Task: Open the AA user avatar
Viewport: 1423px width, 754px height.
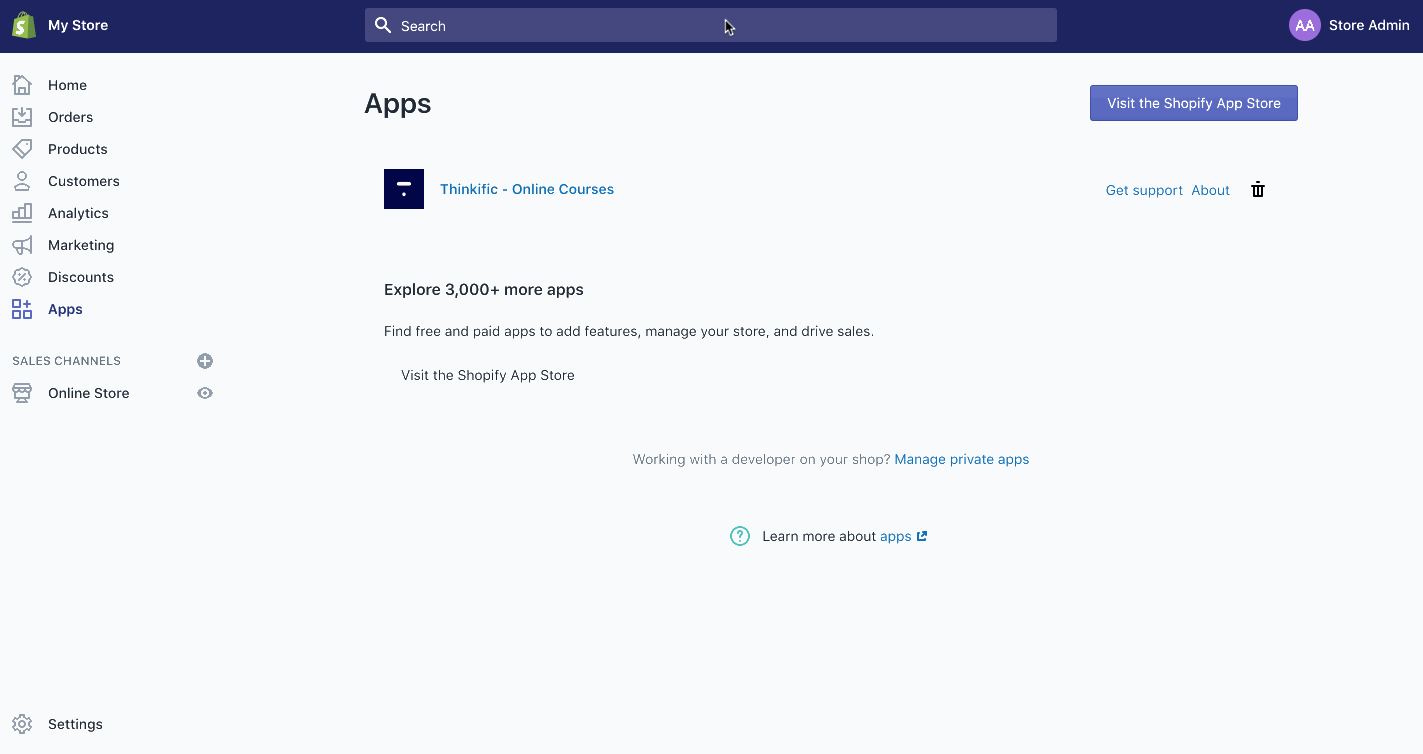Action: tap(1305, 25)
